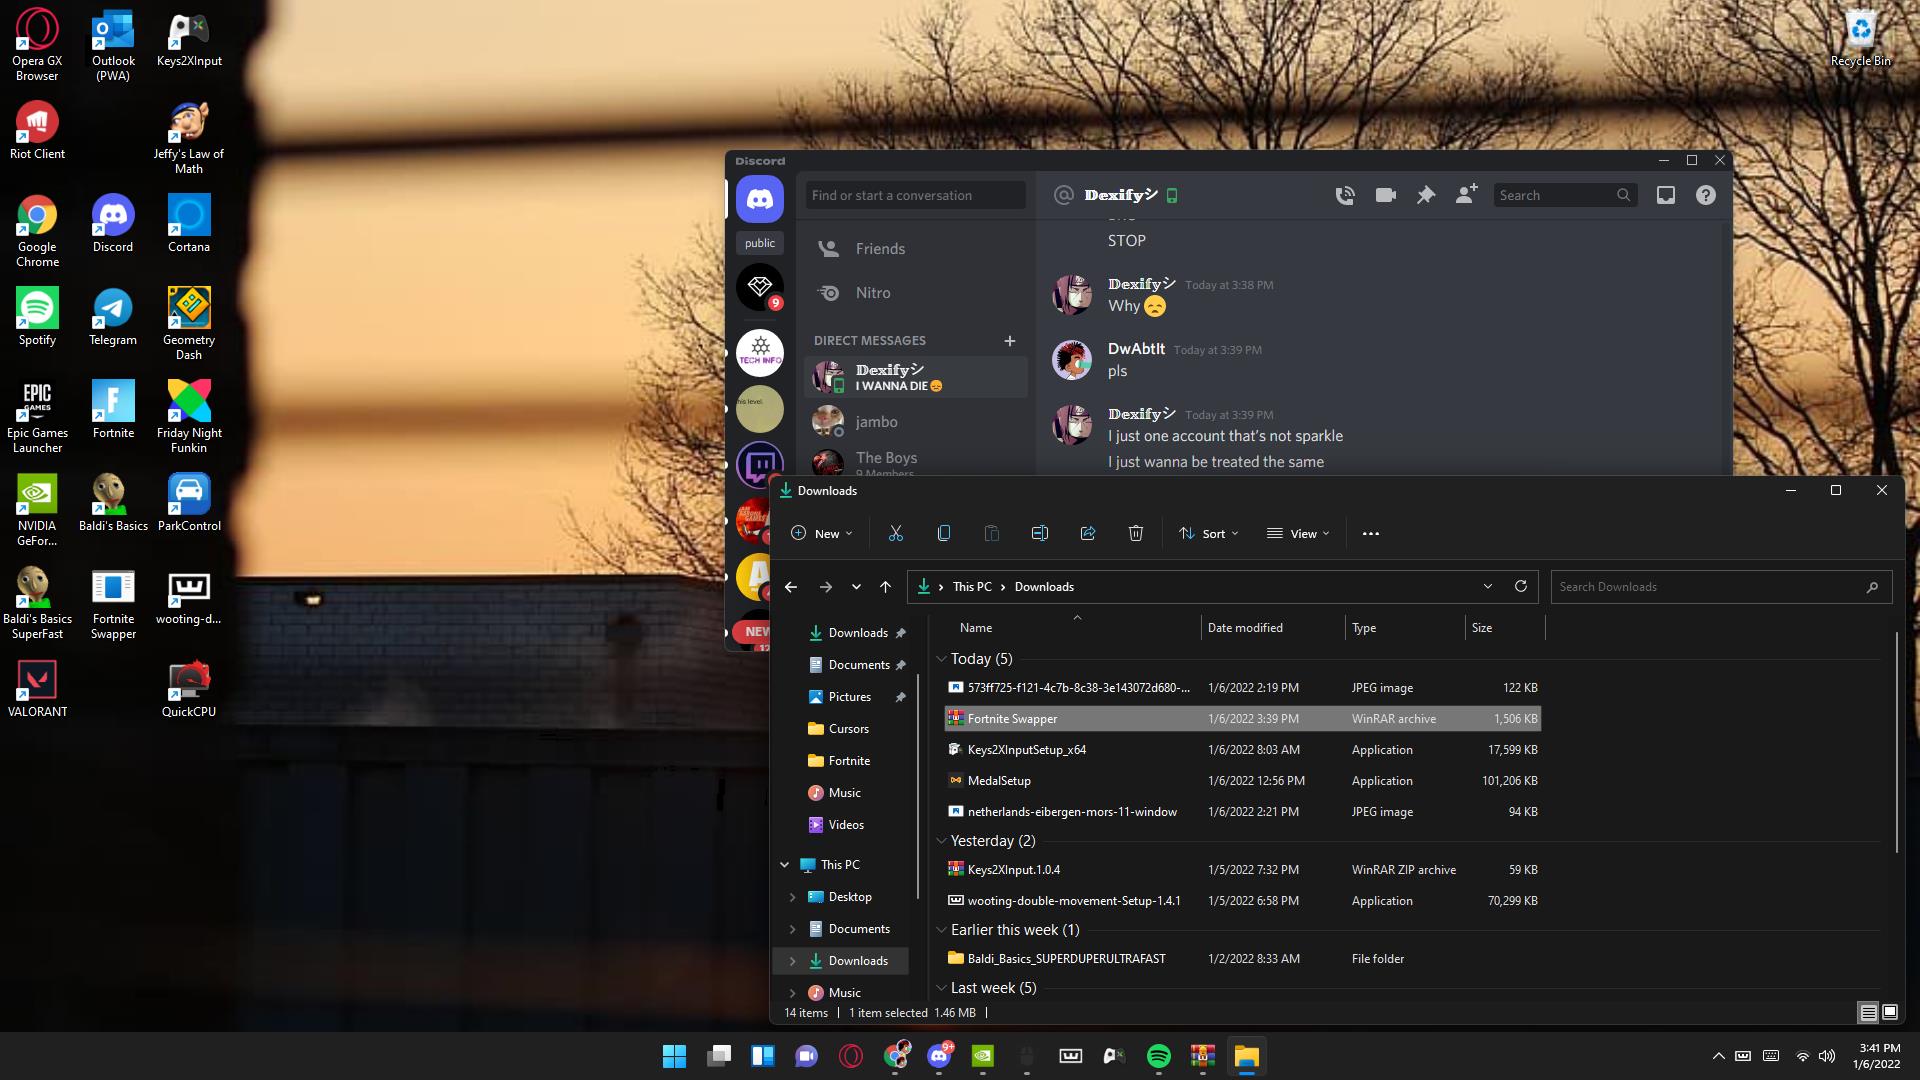Click the Cut icon in Explorer toolbar
The width and height of the screenshot is (1920, 1080).
pyautogui.click(x=896, y=534)
